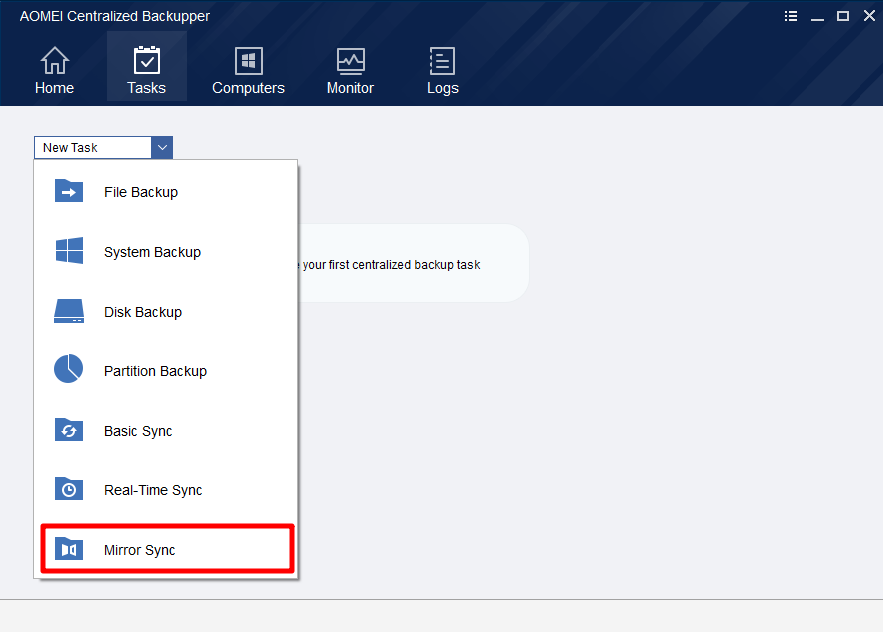The width and height of the screenshot is (883, 632).
Task: Click the New Task combo box field
Action: (93, 148)
